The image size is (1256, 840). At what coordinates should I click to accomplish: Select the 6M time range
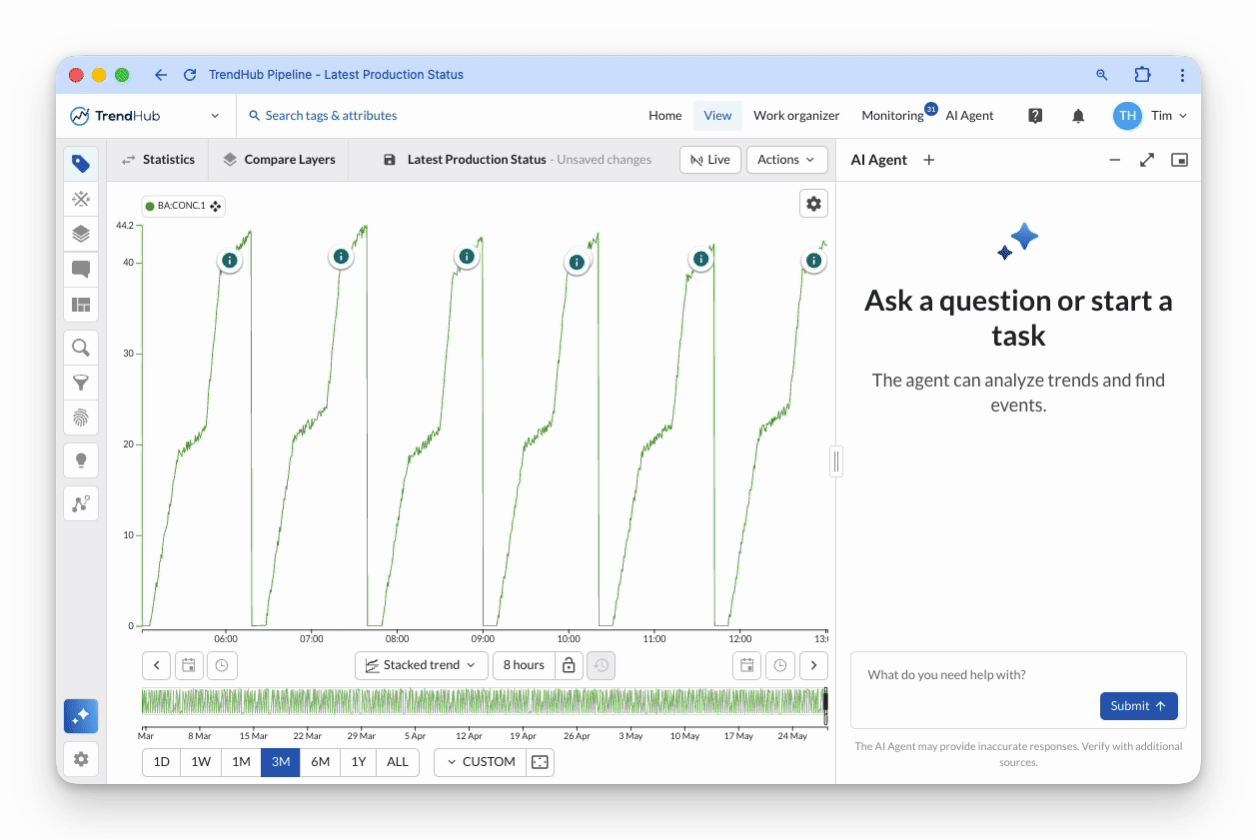[x=320, y=762]
